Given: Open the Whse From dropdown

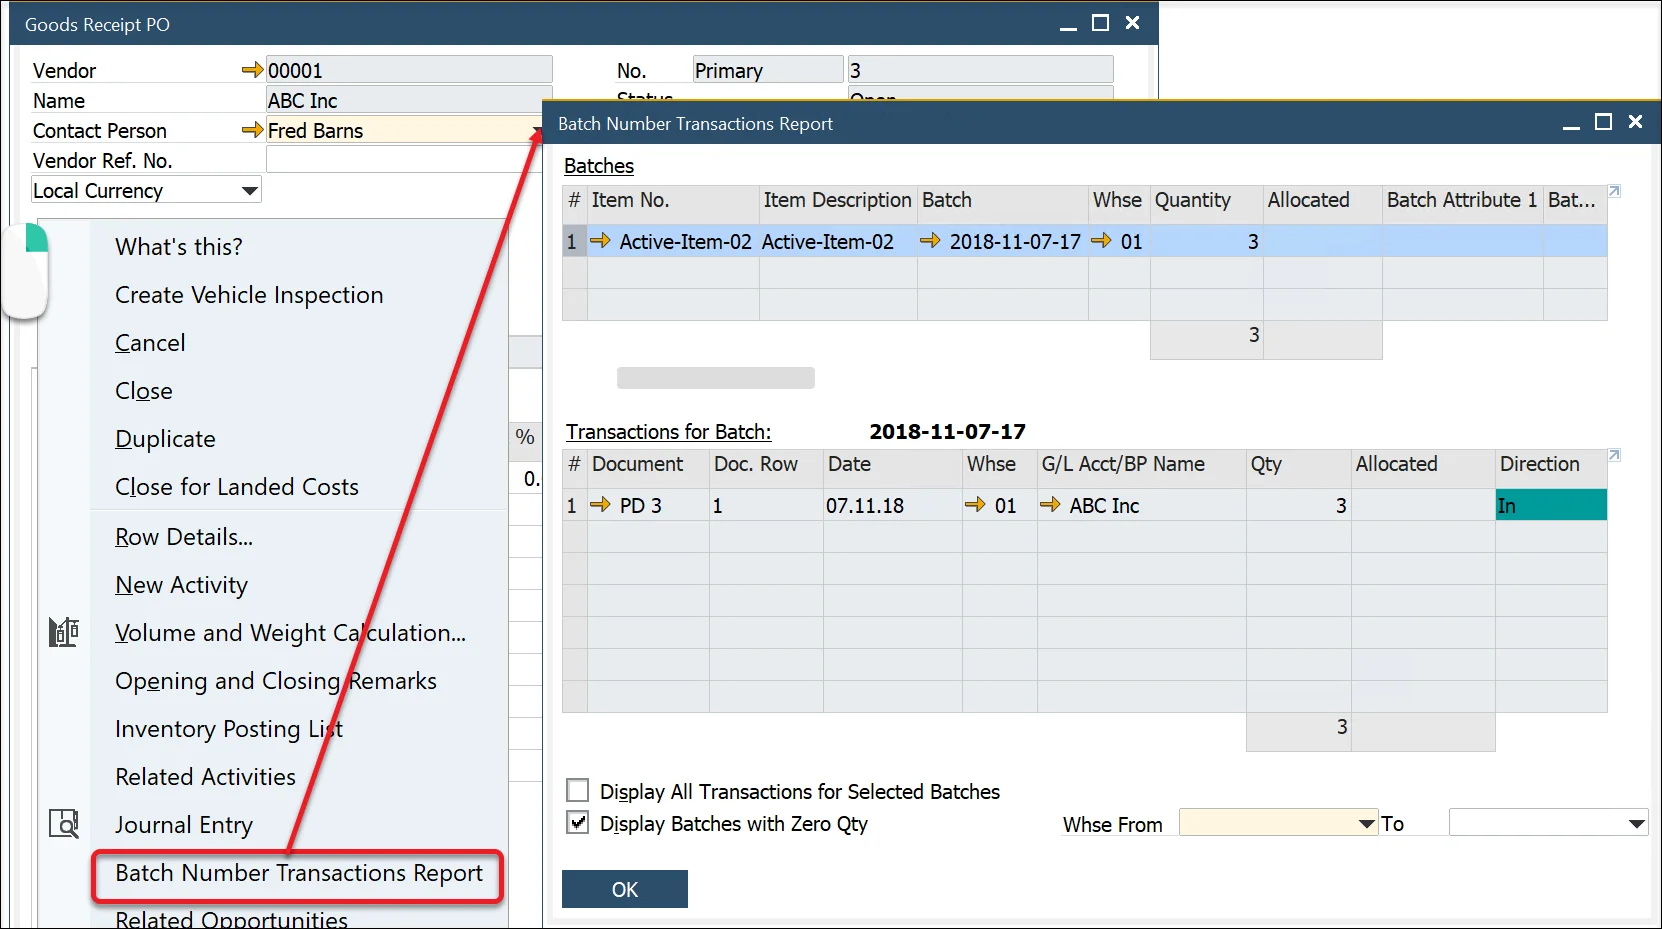Looking at the screenshot, I should click(x=1366, y=823).
